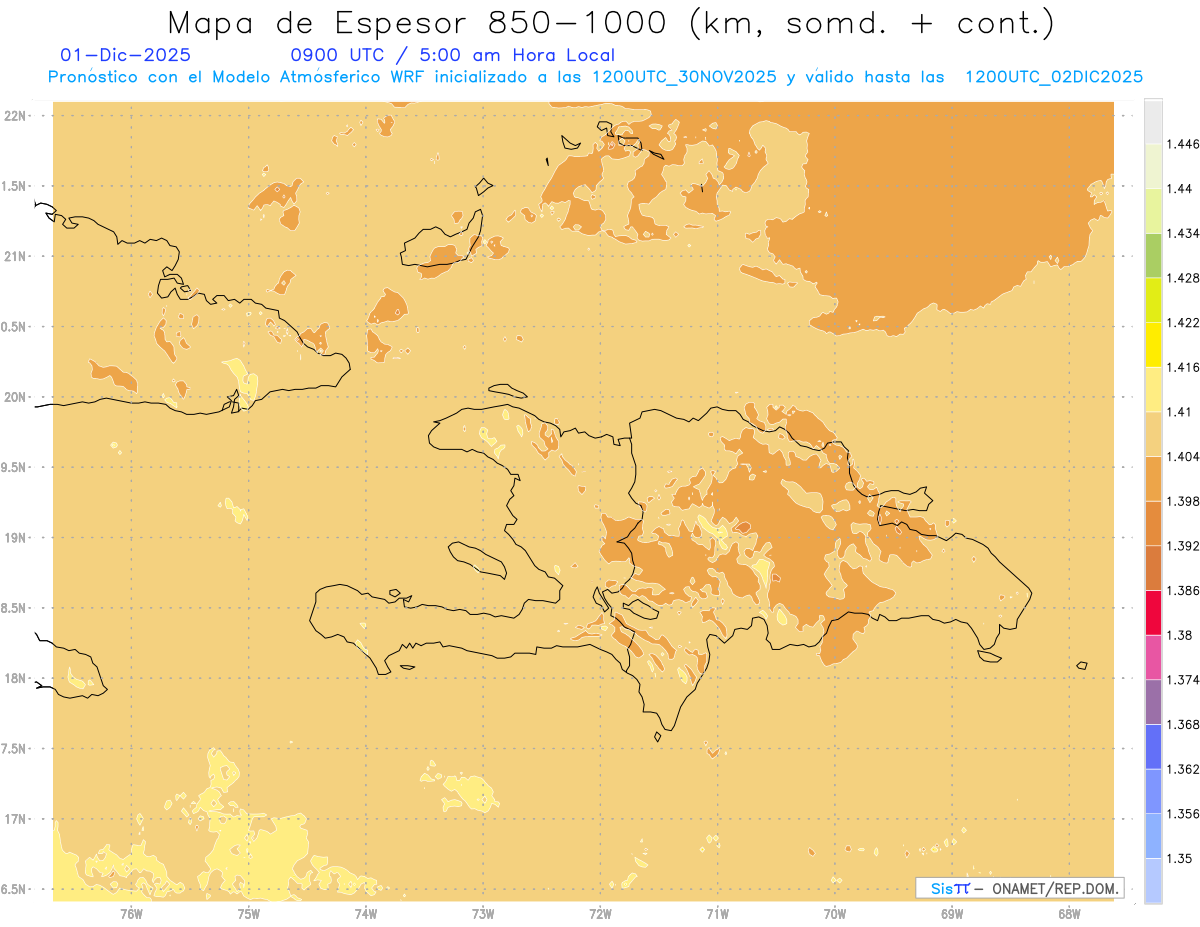Click the '76W' longitude label
The height and width of the screenshot is (927, 1200).
[x=131, y=913]
